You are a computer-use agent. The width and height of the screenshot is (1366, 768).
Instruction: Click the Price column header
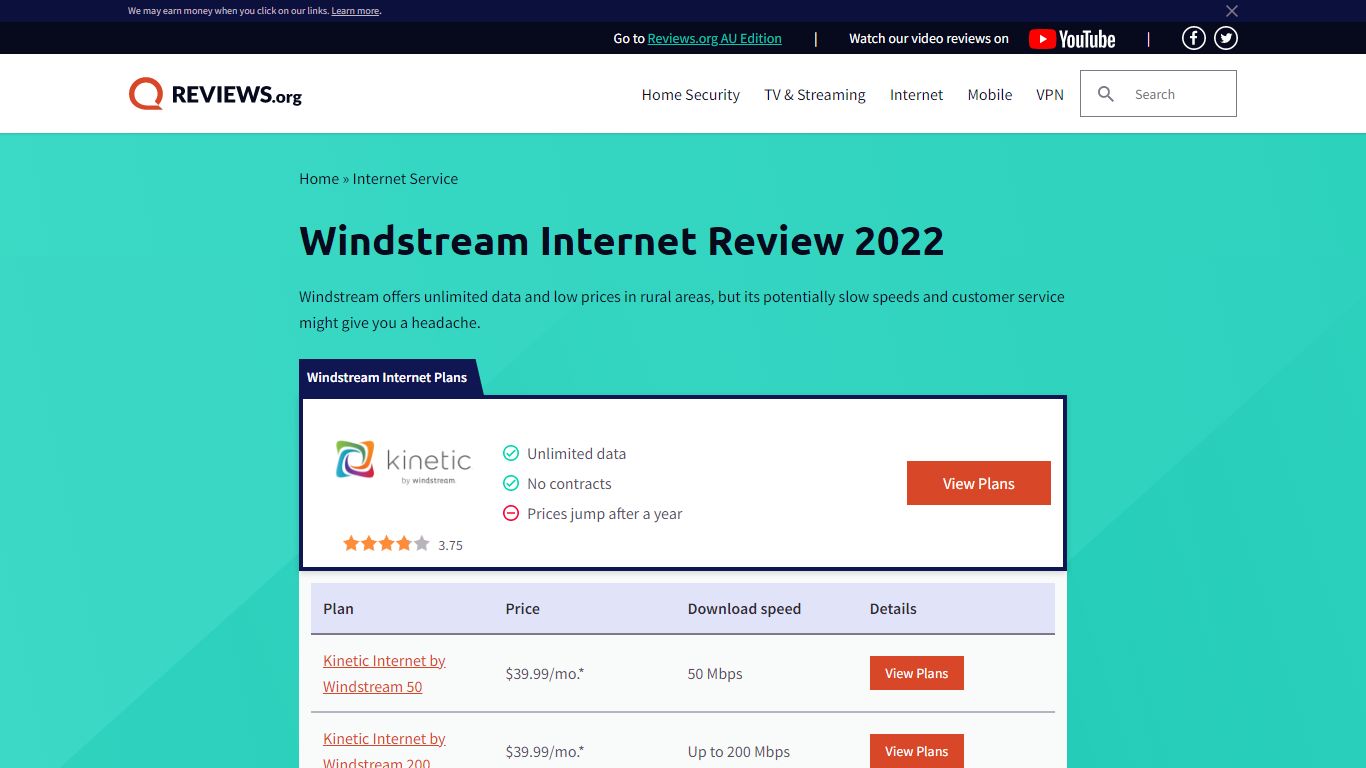tap(522, 608)
